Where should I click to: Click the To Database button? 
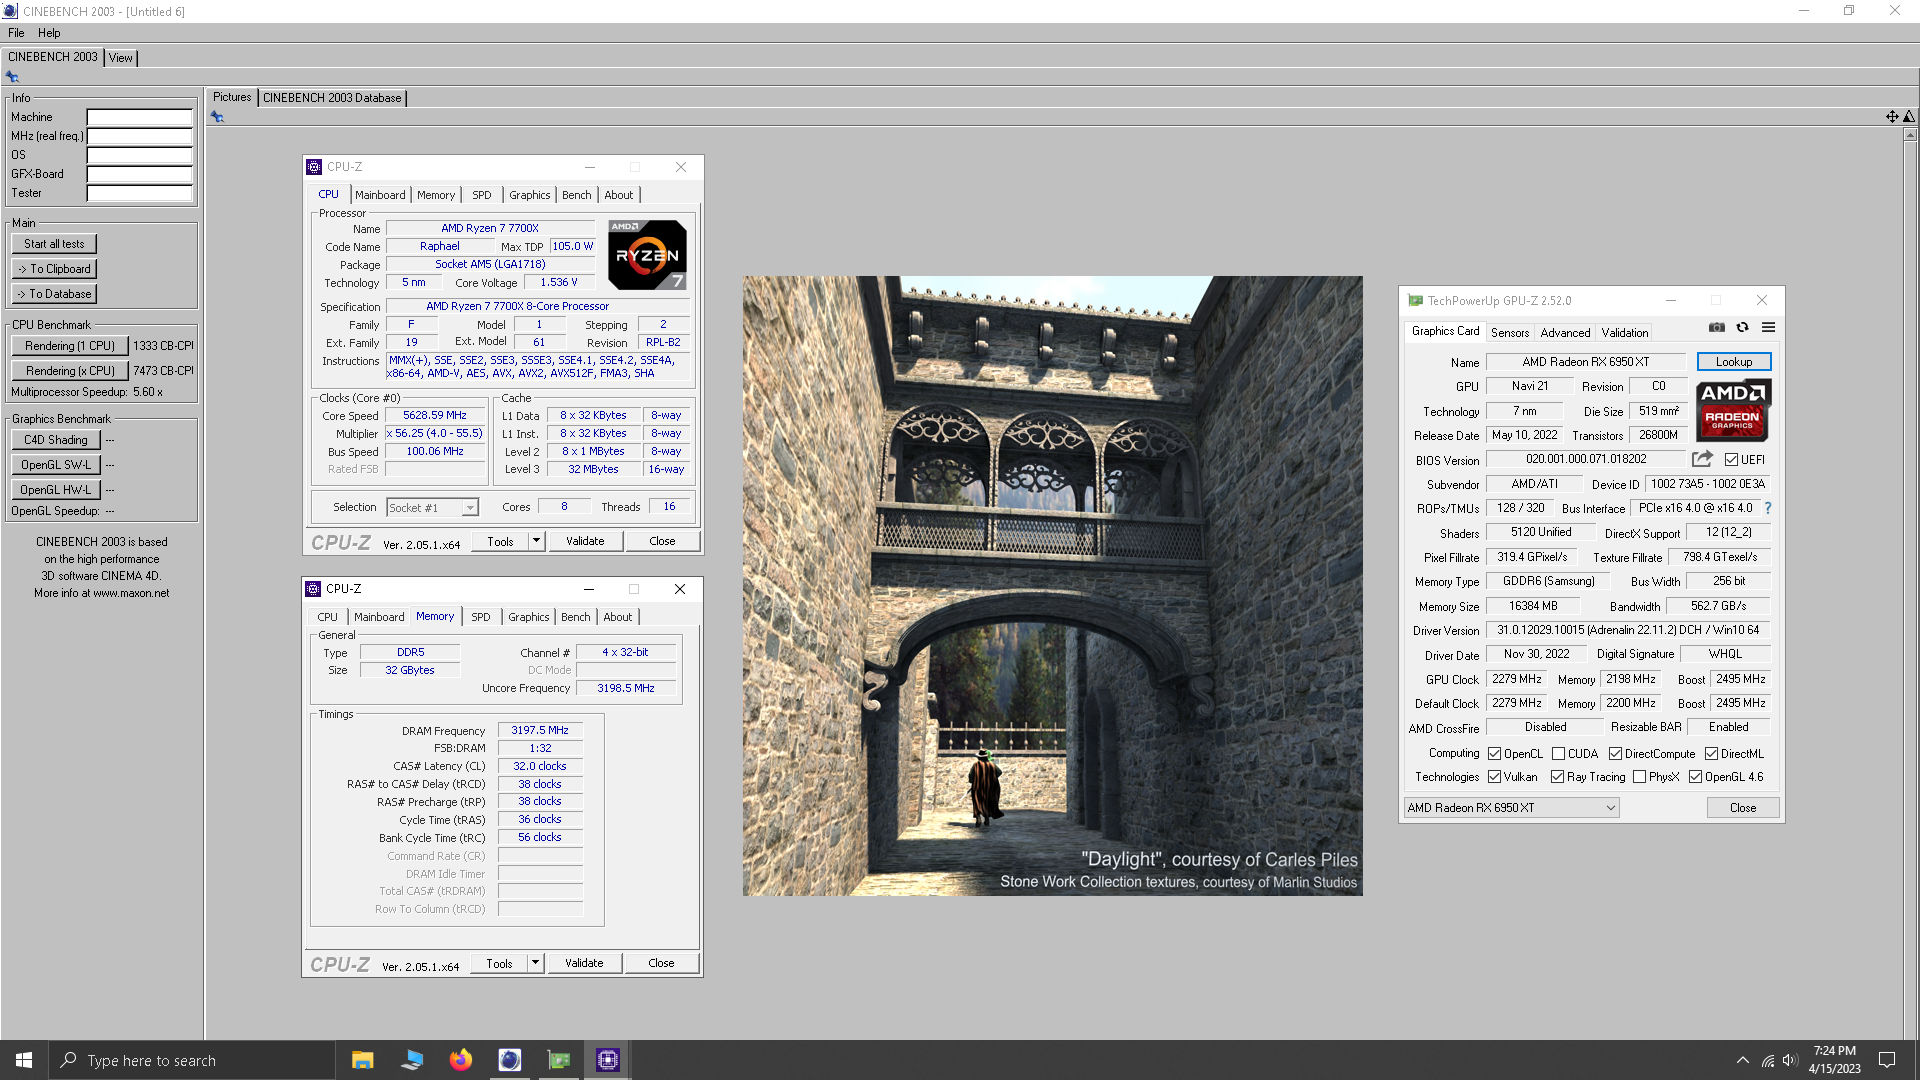pyautogui.click(x=54, y=294)
